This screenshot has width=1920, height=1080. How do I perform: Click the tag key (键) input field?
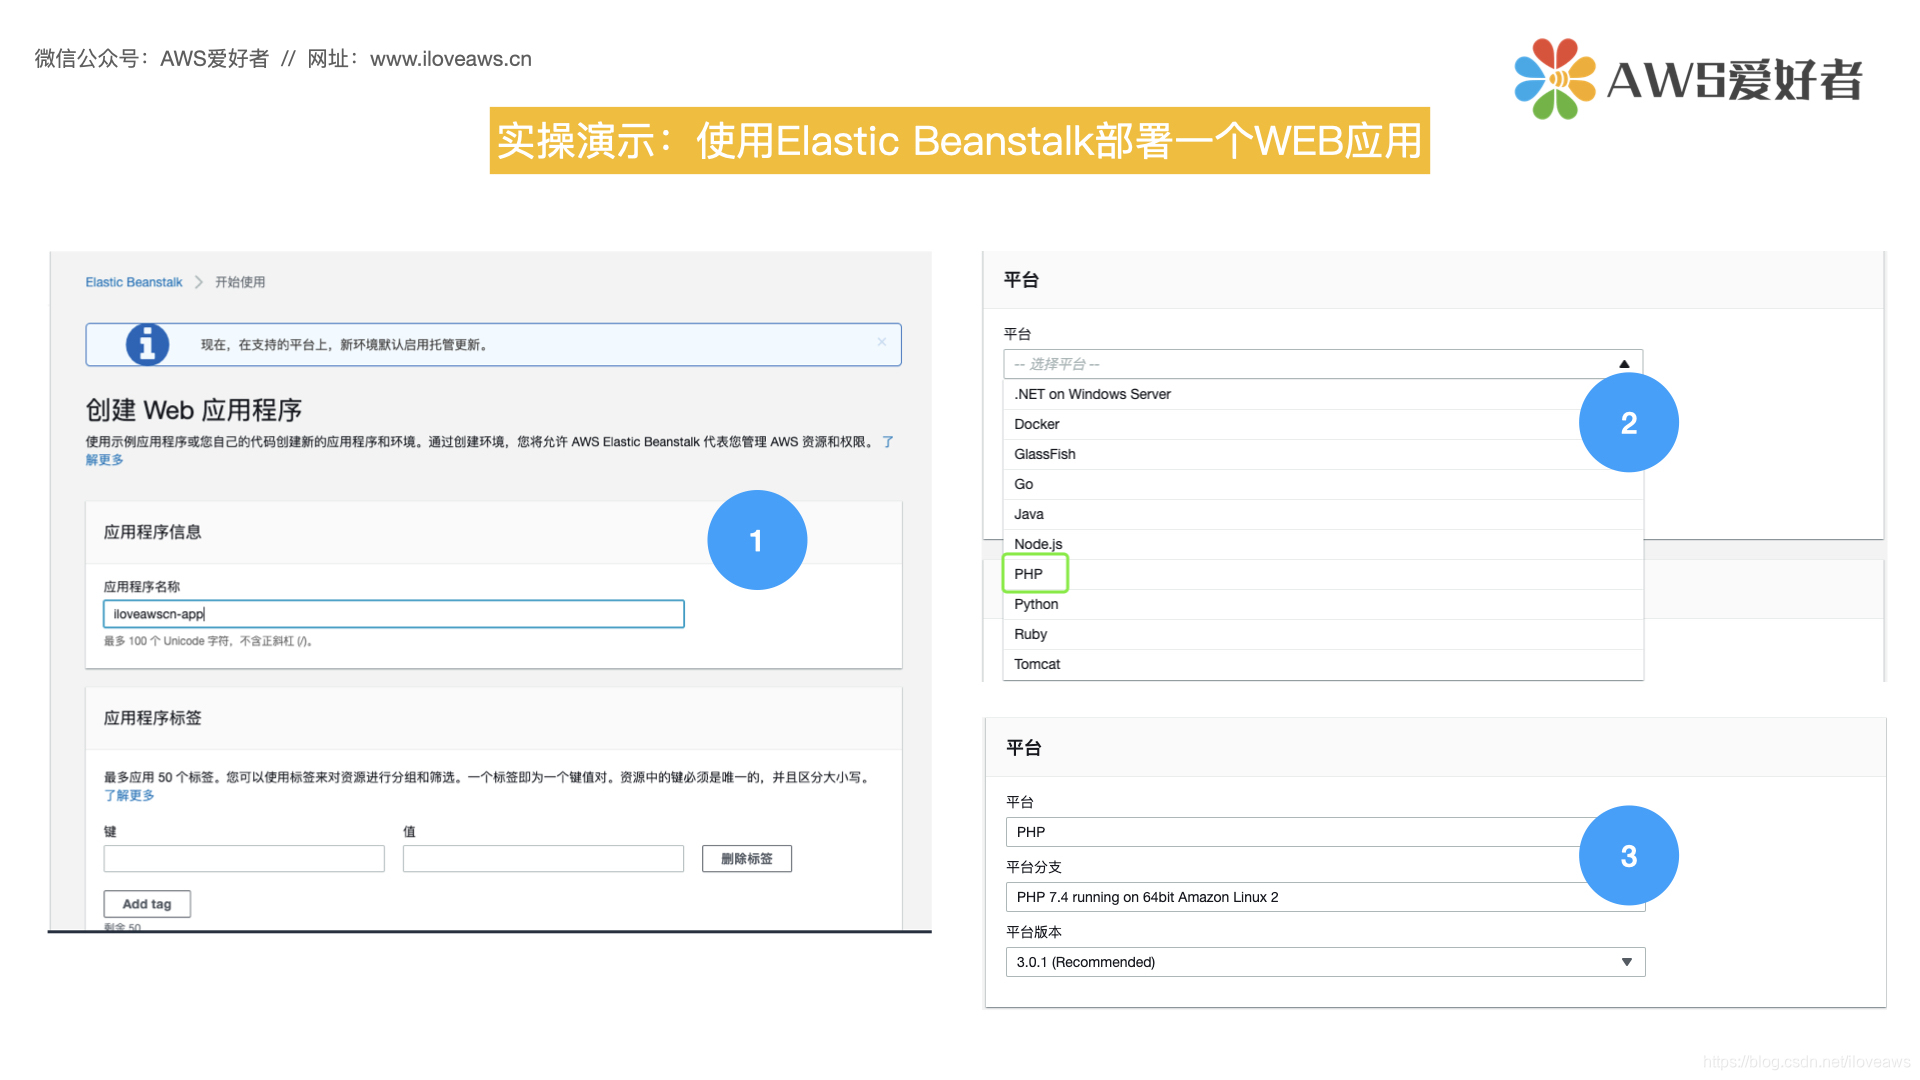(244, 859)
